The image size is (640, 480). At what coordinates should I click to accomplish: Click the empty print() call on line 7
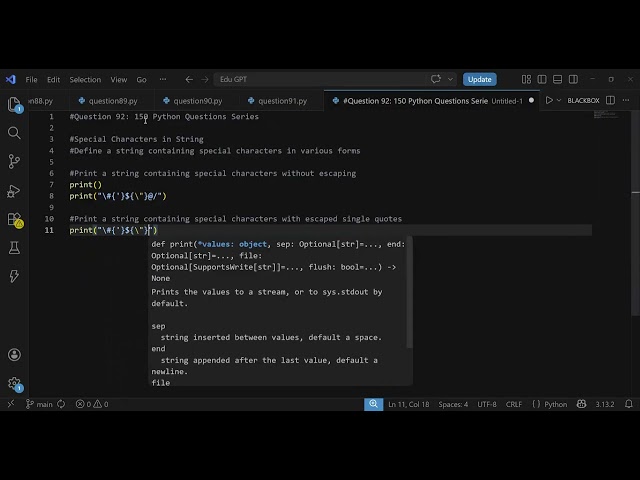pos(86,184)
